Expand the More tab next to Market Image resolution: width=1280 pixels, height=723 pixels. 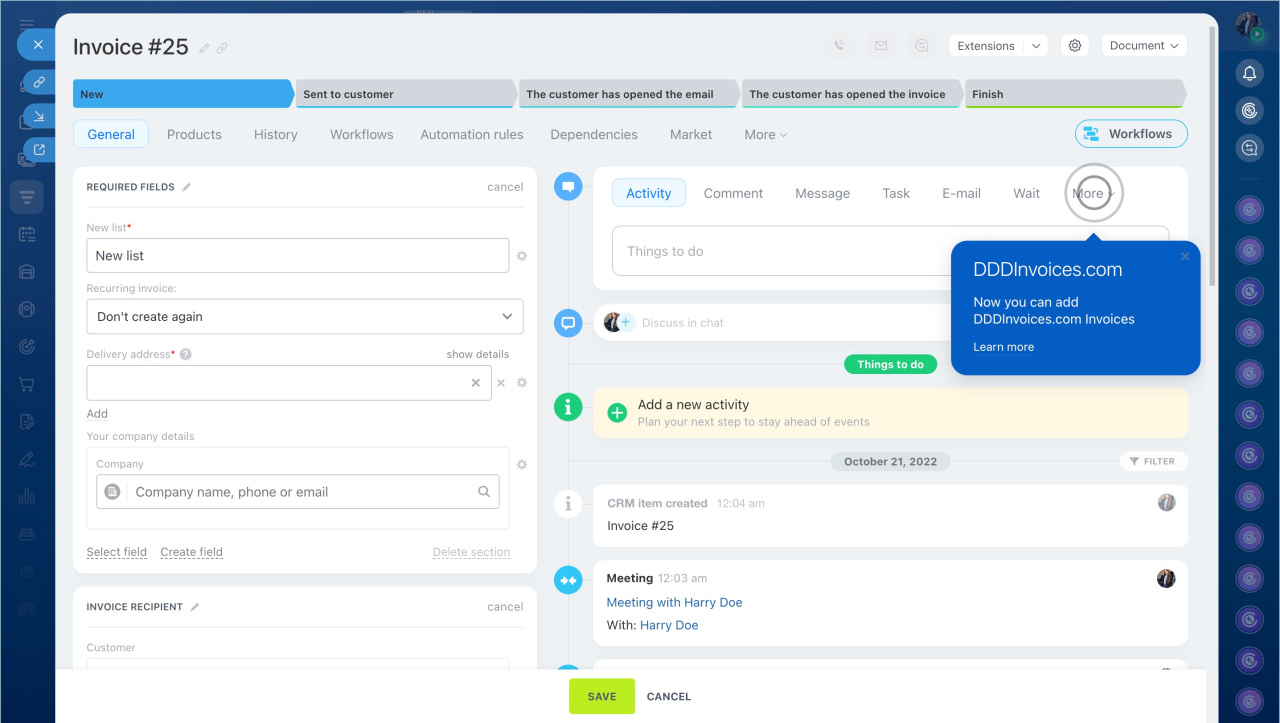coord(765,135)
